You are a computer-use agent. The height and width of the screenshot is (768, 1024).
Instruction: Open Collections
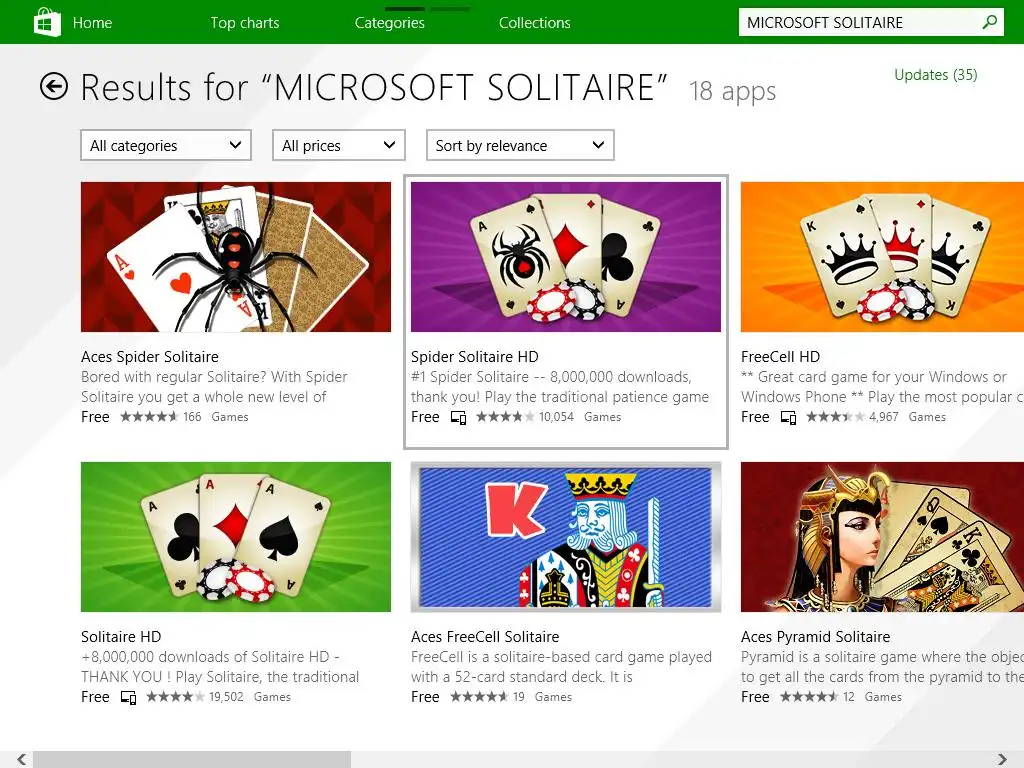534,23
